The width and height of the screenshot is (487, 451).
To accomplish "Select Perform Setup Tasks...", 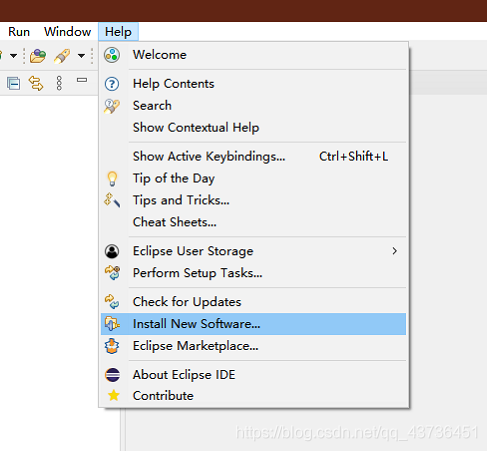I will pos(253,273).
